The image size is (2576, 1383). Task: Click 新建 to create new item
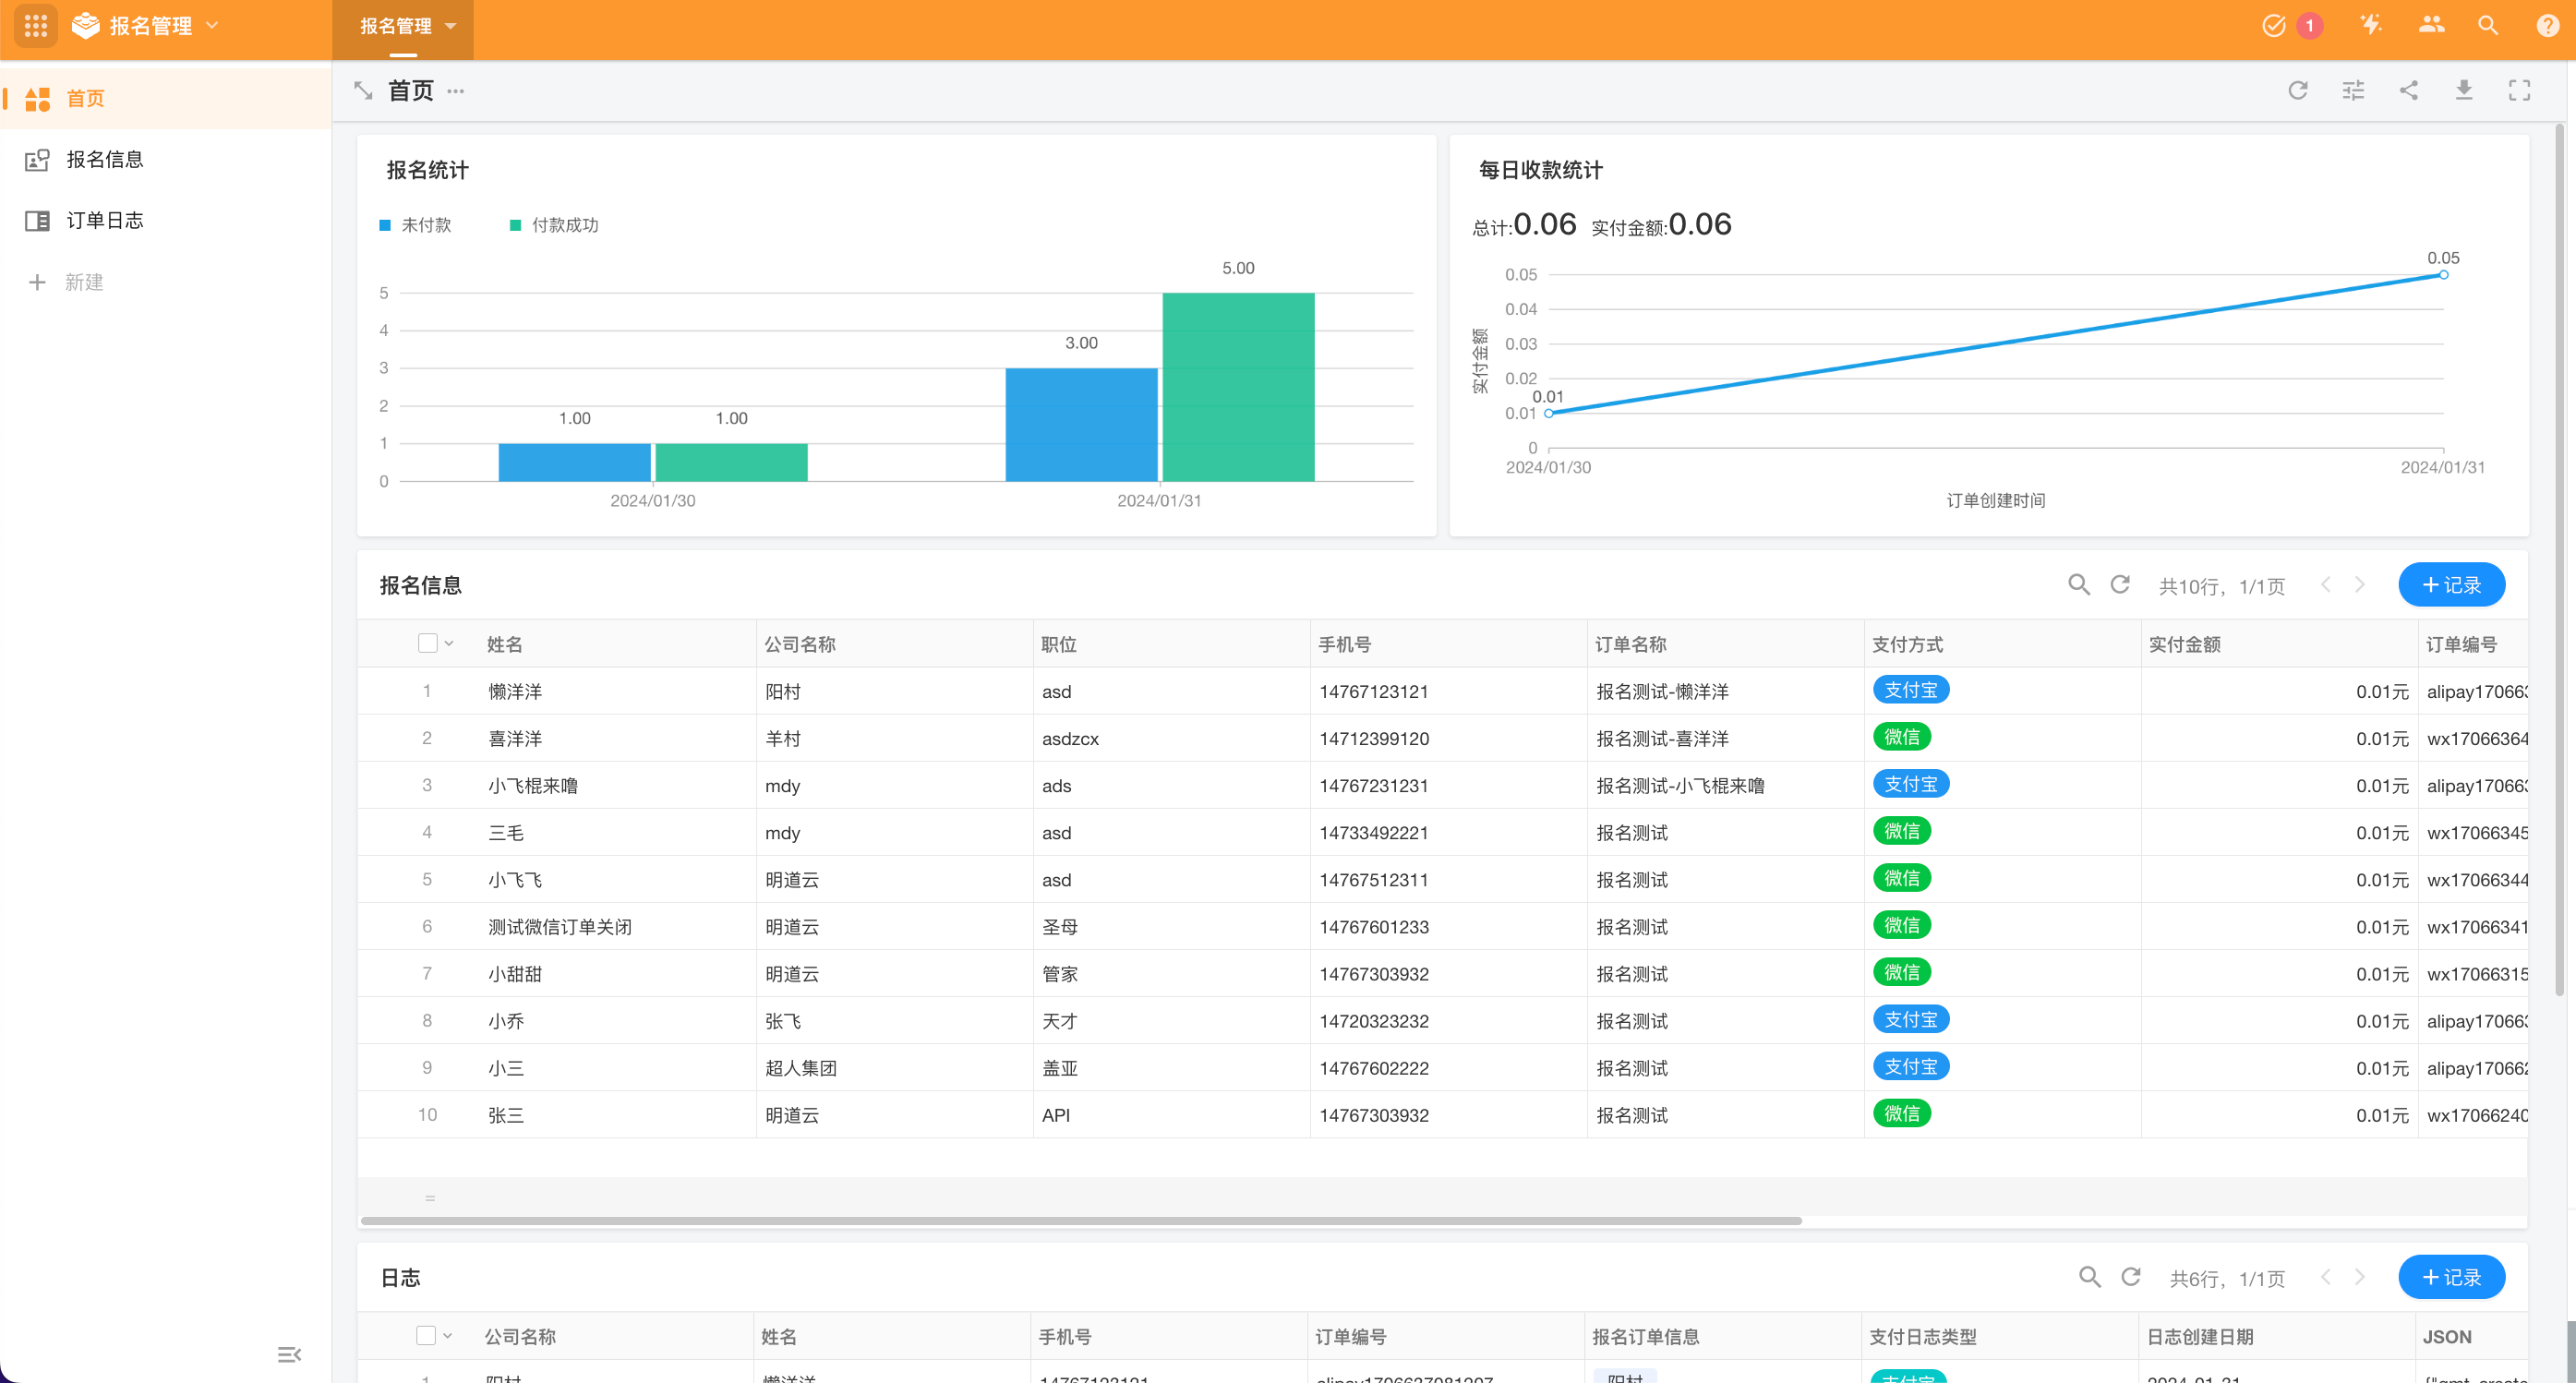(83, 282)
